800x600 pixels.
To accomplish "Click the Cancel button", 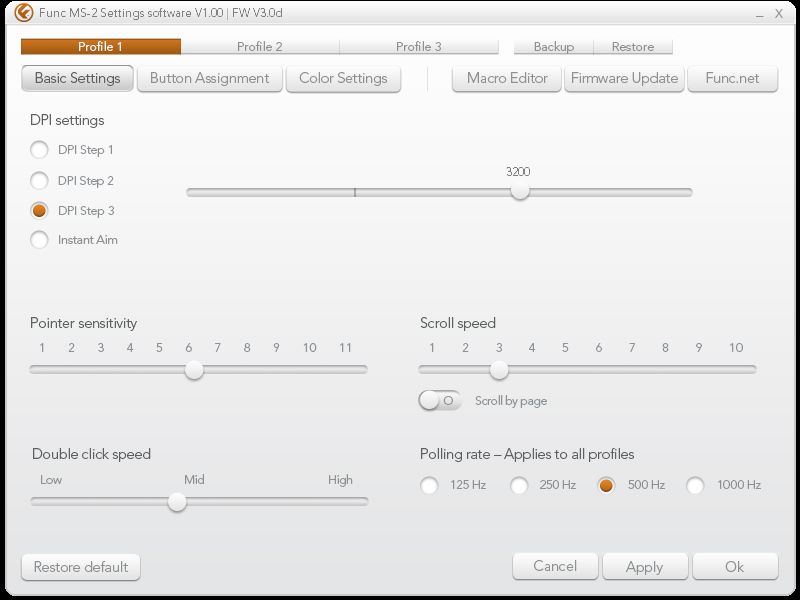I will pos(555,566).
